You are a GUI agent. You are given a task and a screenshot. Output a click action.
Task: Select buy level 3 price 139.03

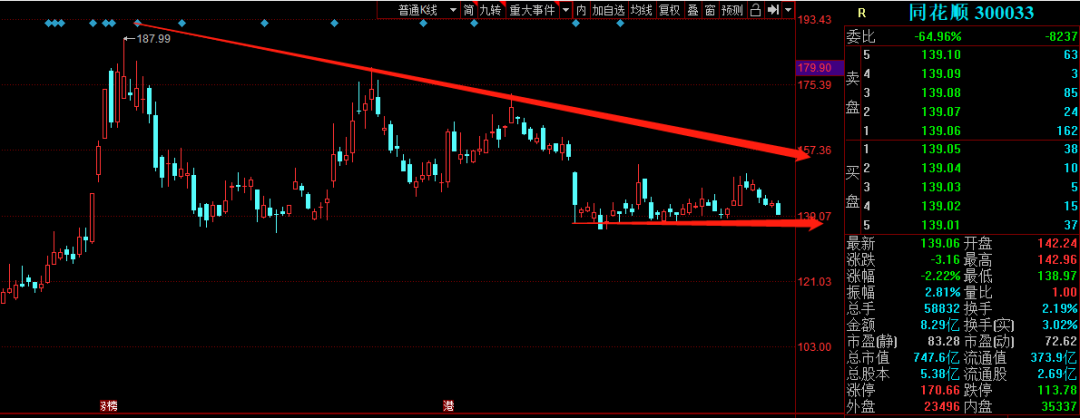coord(941,187)
